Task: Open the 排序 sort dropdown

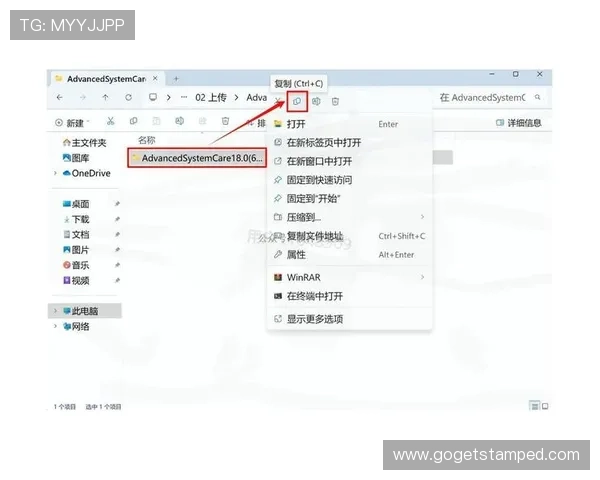Action: pyautogui.click(x=257, y=123)
